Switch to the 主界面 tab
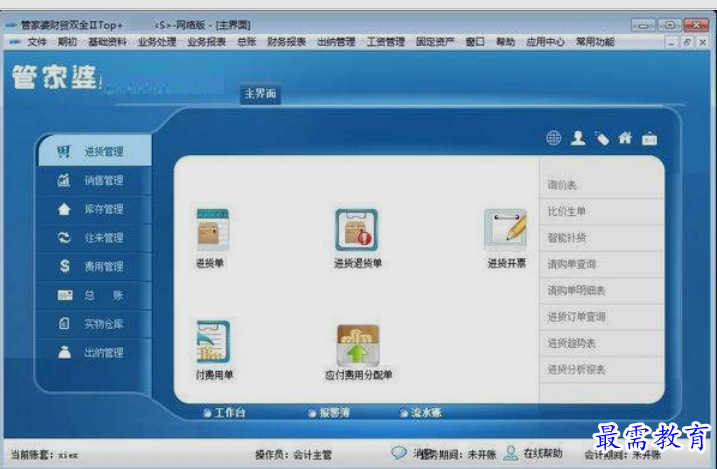 coord(260,94)
